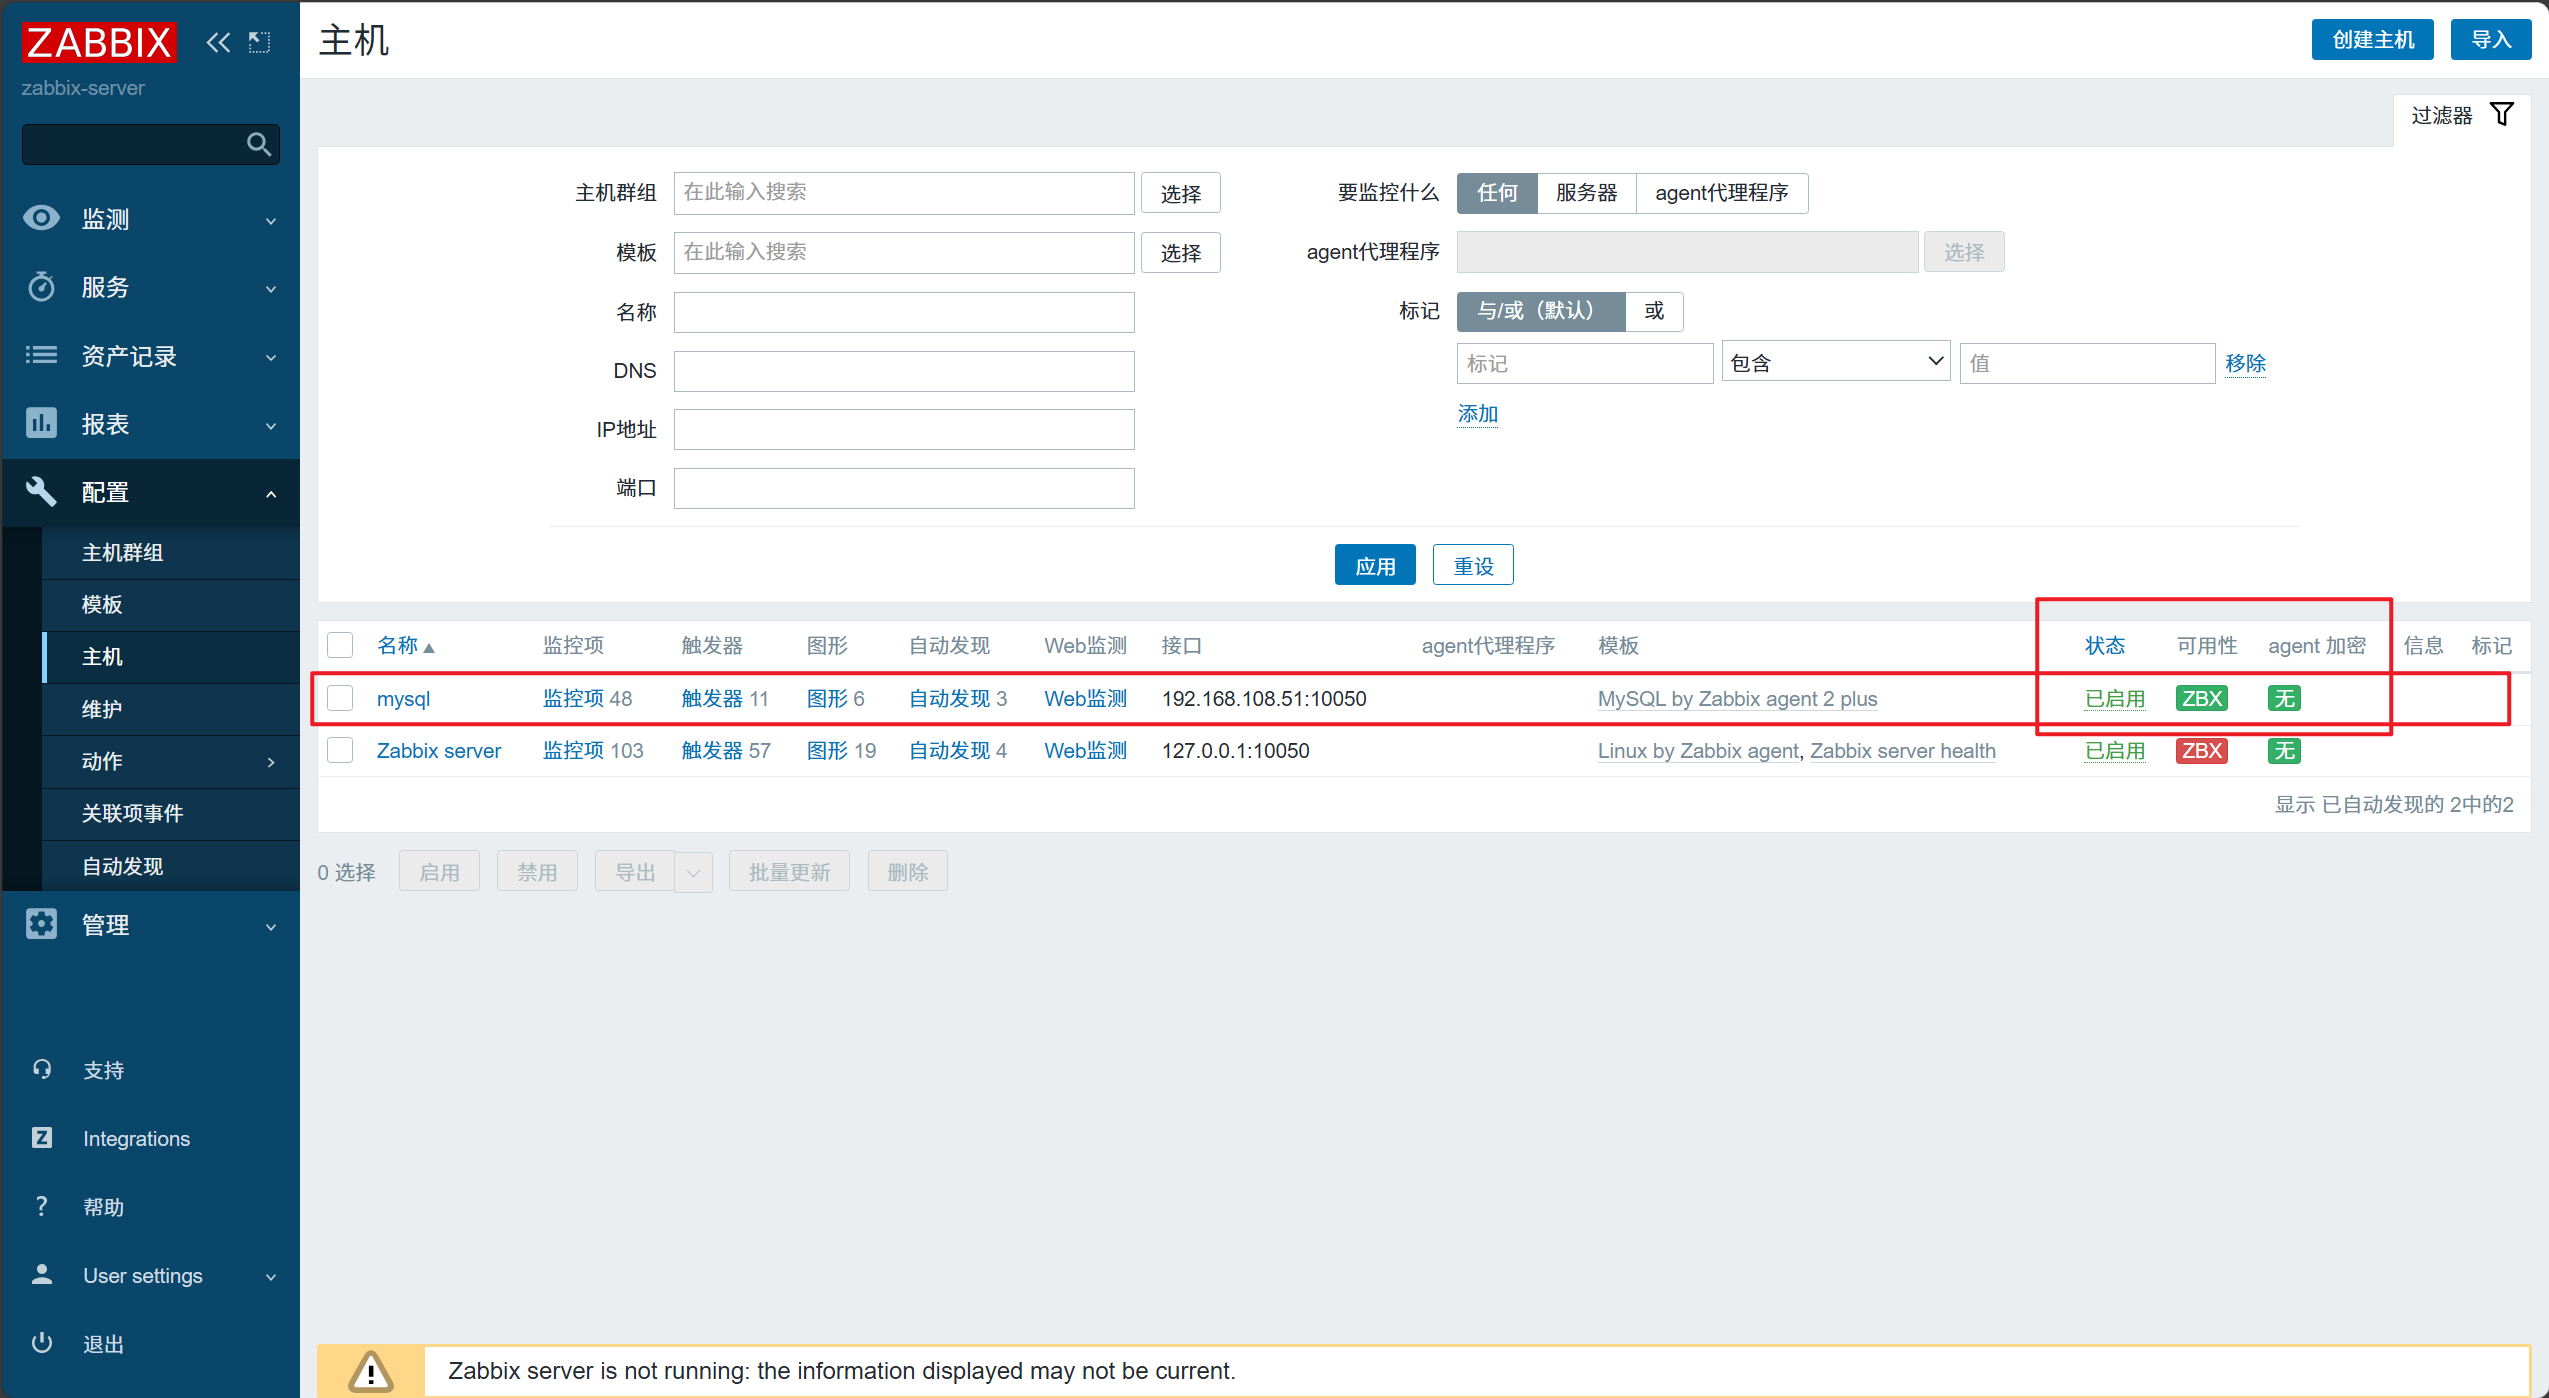Click the sidebar search magnifier icon
Screen dimensions: 2549x1398
click(258, 145)
